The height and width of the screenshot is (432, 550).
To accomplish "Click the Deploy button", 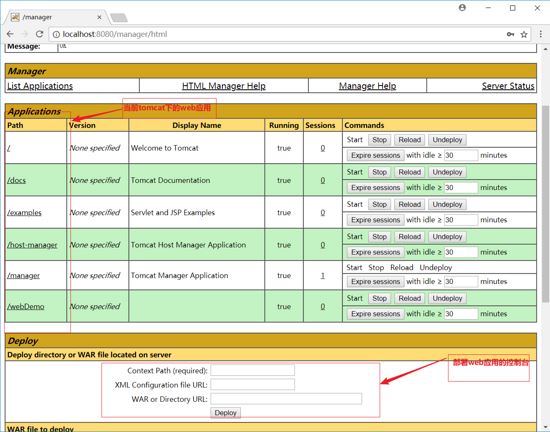I will click(x=225, y=413).
